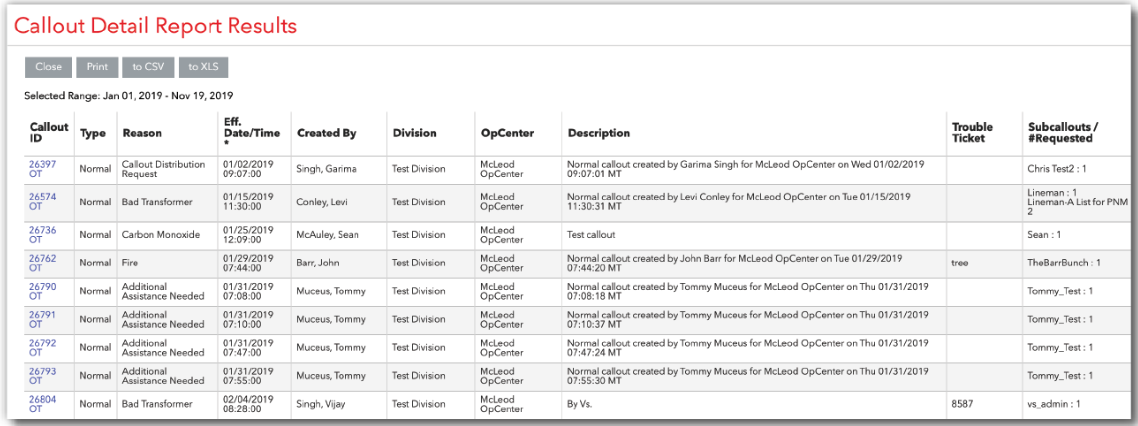This screenshot has height=426, width=1138.
Task: Open callout ID 26790 link
Action: pyautogui.click(x=41, y=286)
